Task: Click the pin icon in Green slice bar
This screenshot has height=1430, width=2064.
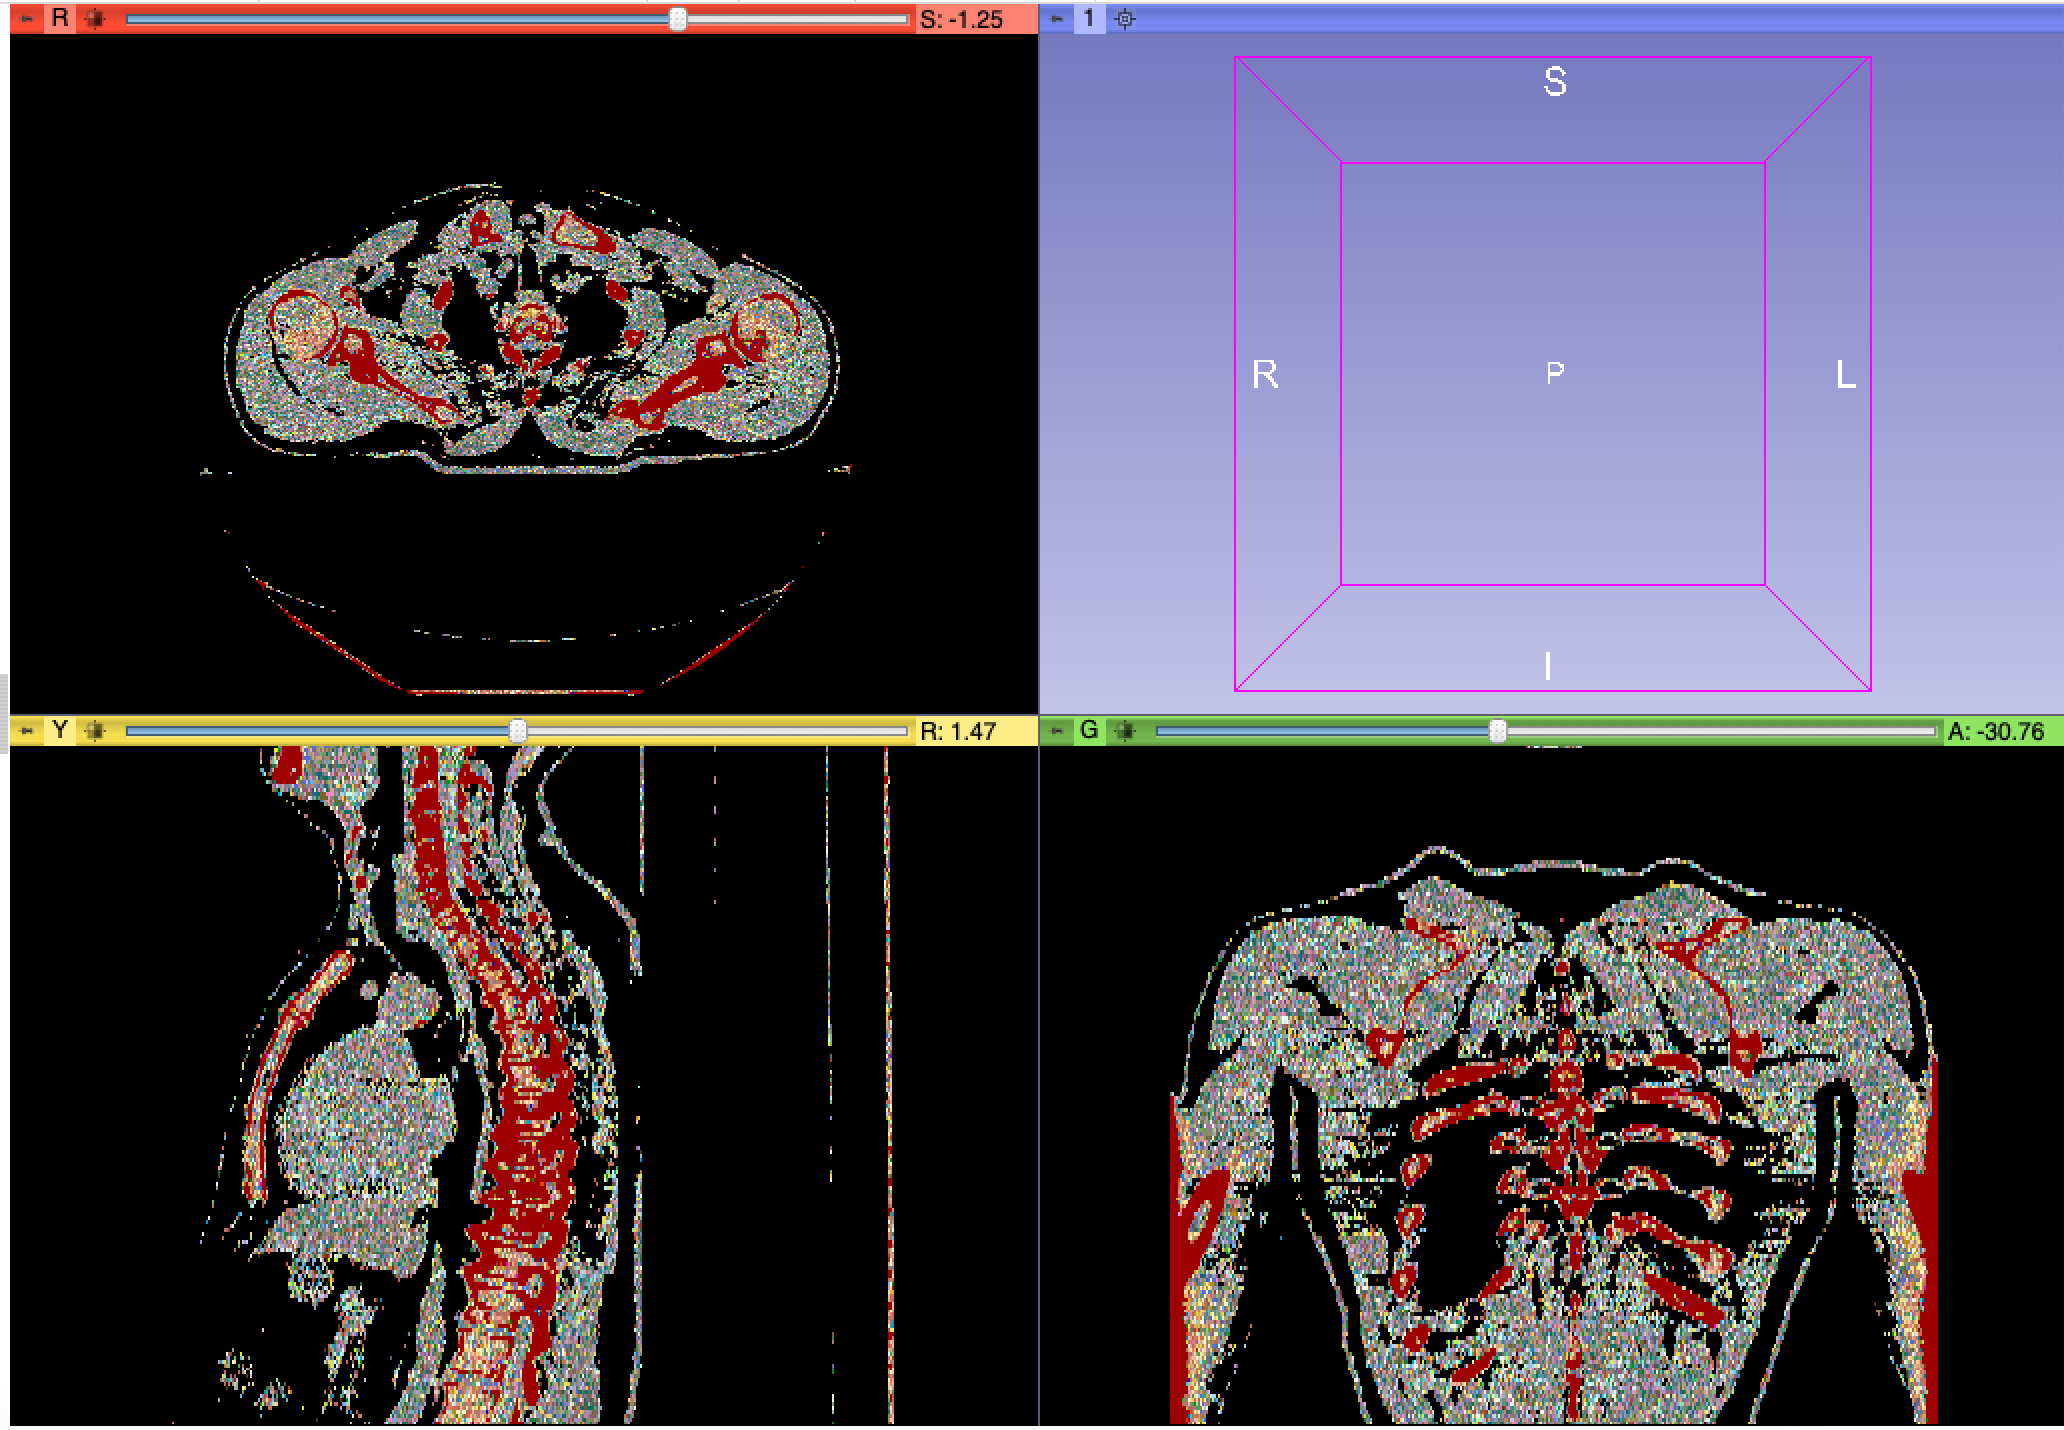Action: 1057,731
